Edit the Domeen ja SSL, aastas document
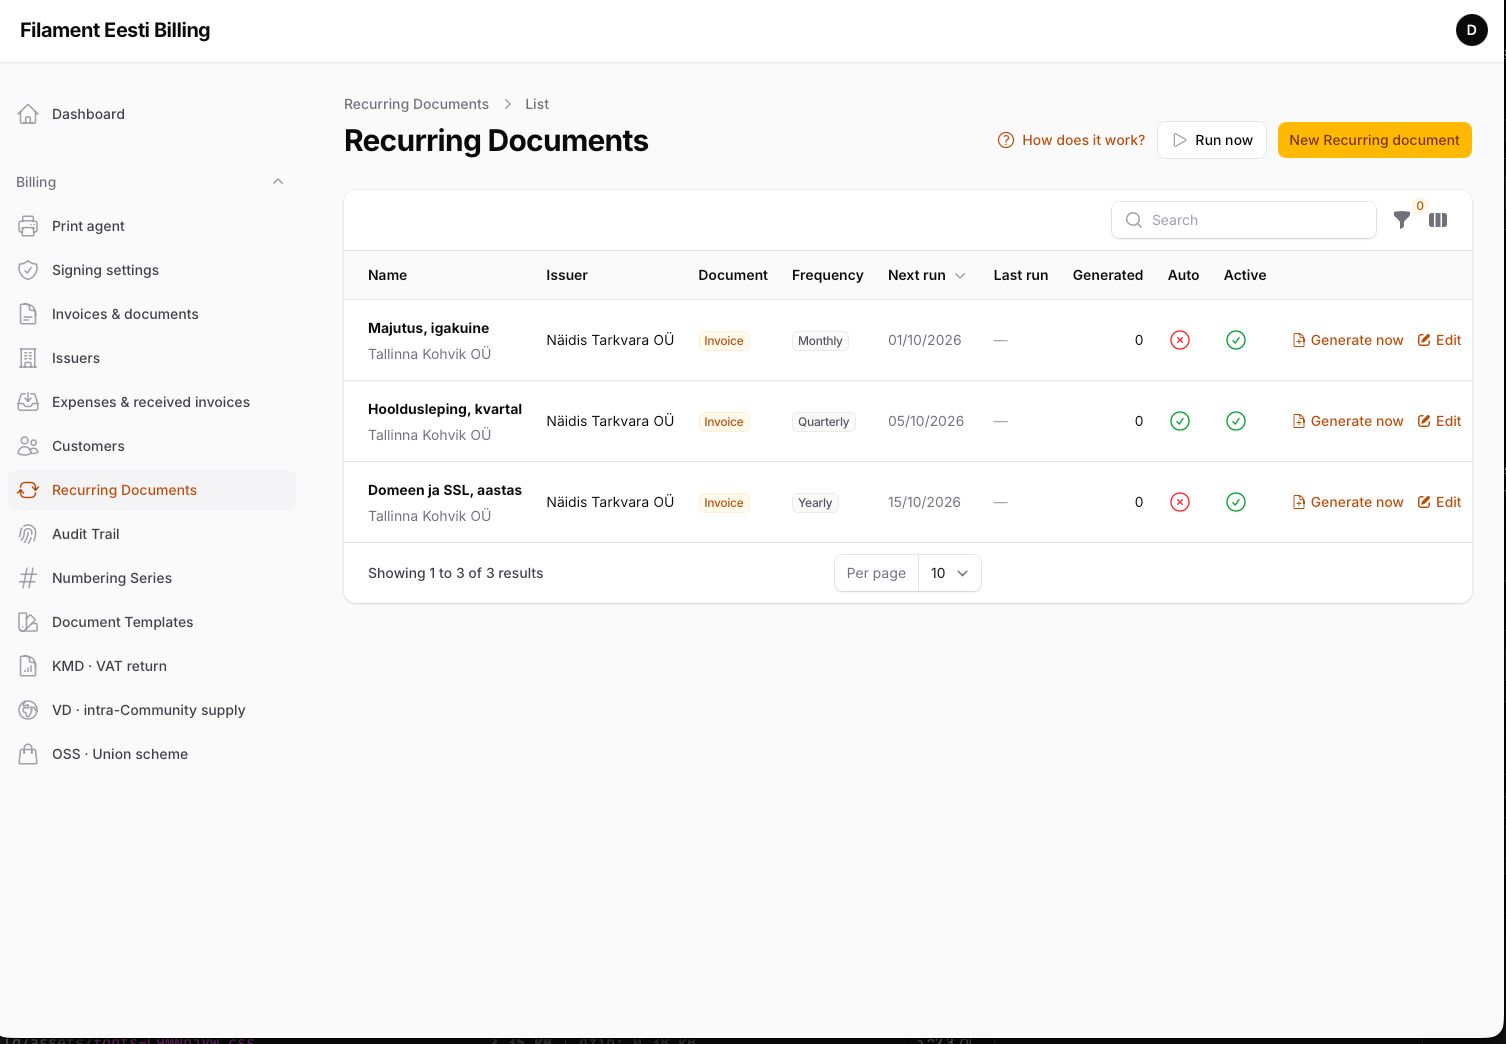 (x=1439, y=502)
